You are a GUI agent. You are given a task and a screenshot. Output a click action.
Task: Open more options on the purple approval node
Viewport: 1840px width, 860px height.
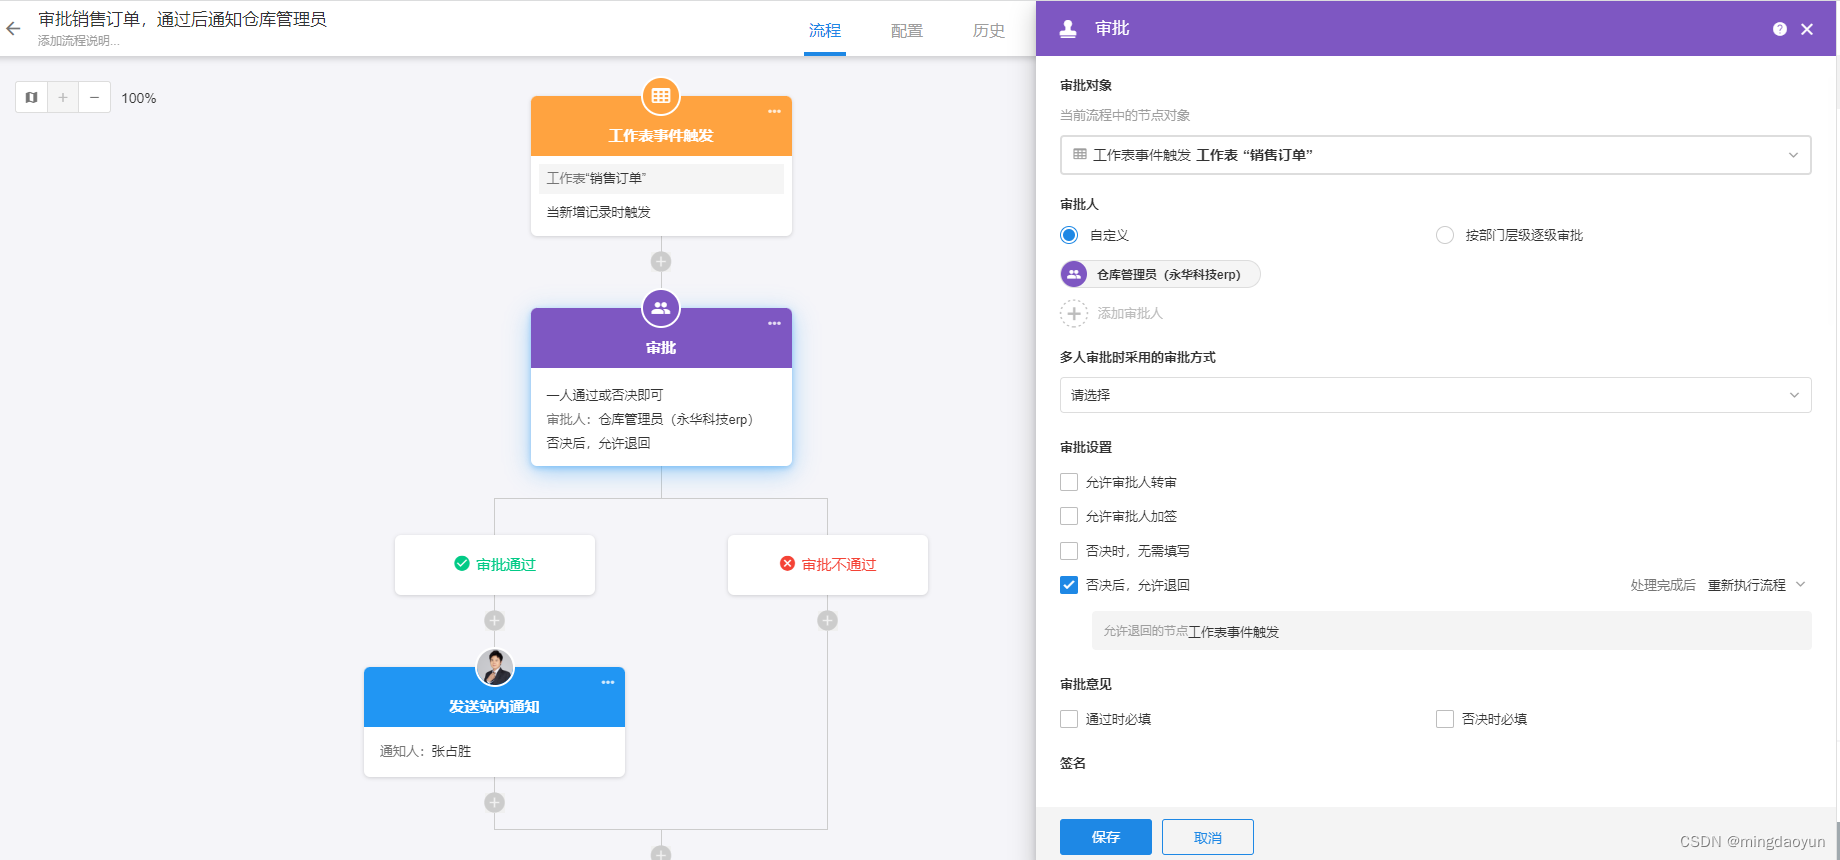[774, 323]
